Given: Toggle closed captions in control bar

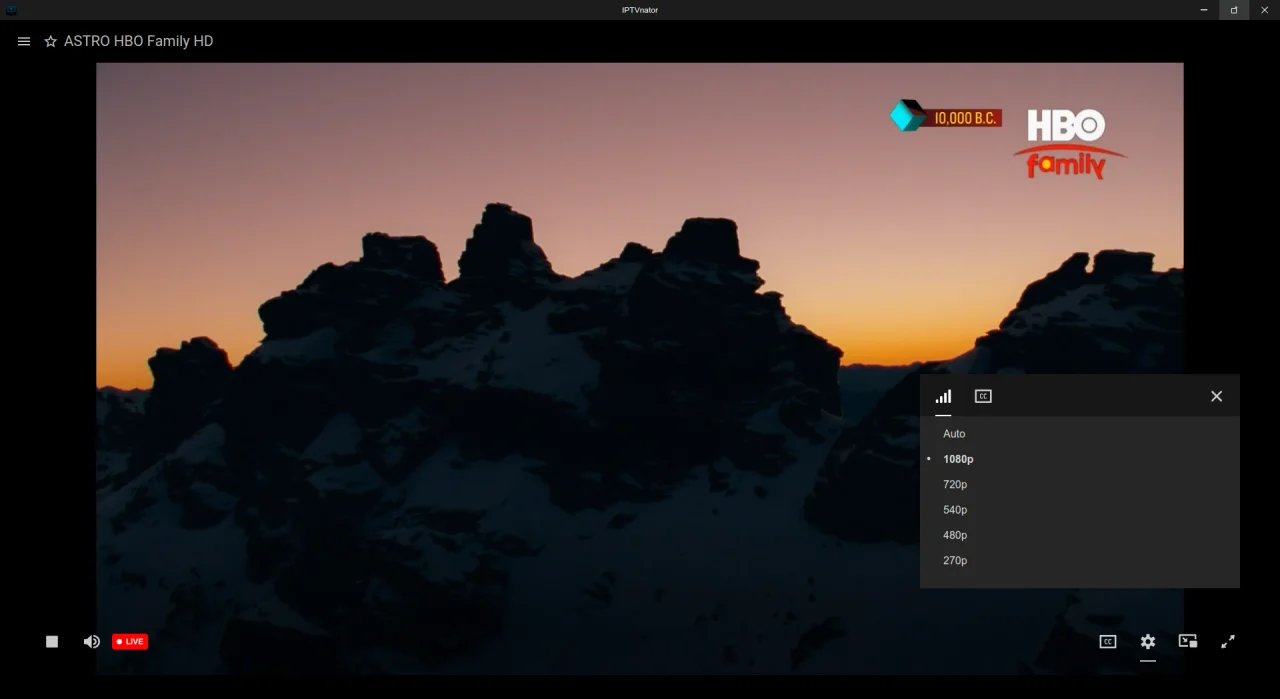Looking at the screenshot, I should coord(1108,642).
